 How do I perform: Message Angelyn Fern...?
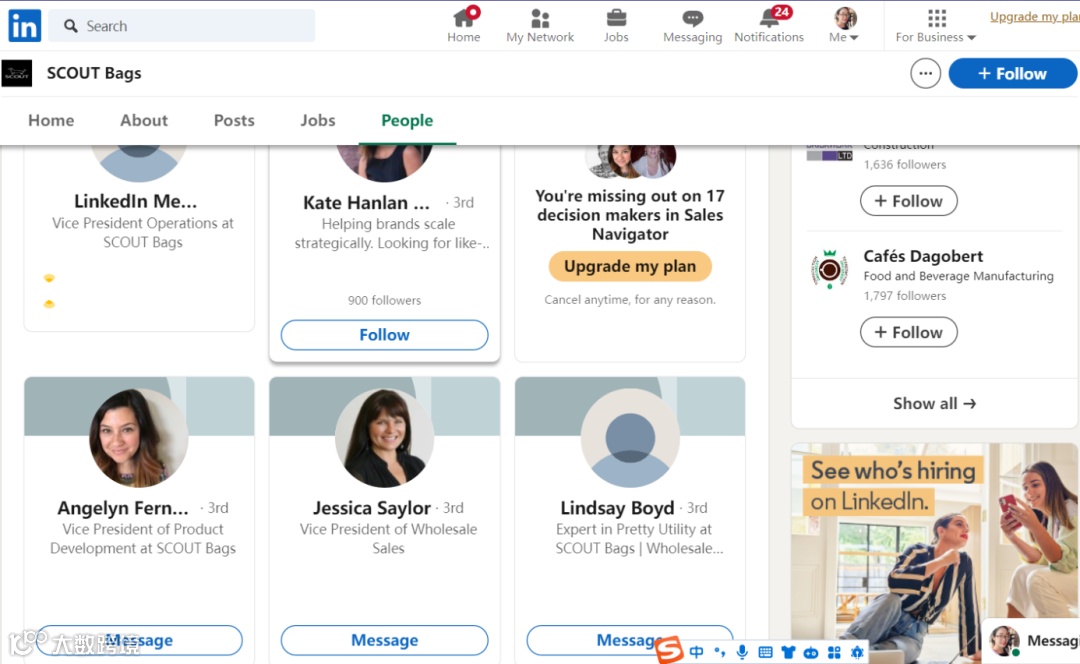[x=139, y=640]
